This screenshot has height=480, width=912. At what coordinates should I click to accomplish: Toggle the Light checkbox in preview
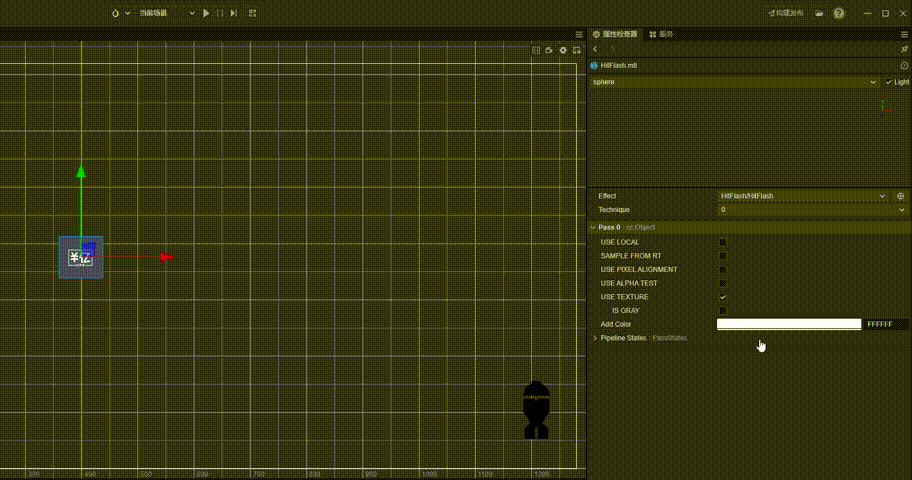point(888,82)
